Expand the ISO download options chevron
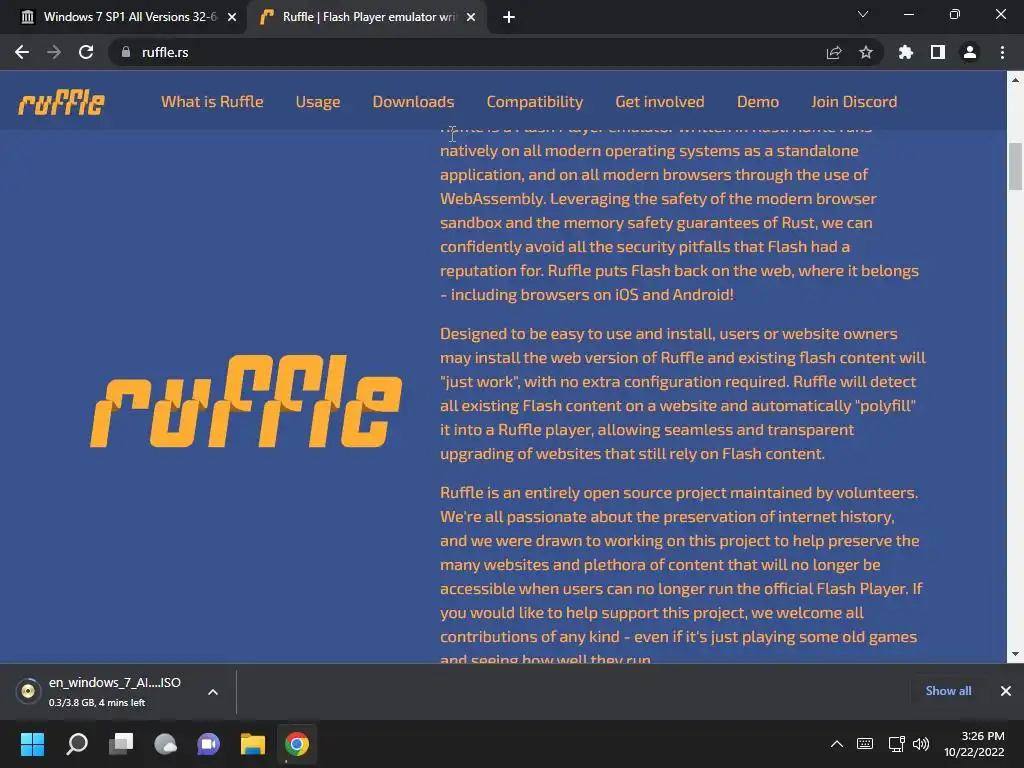The image size is (1024, 768). tap(213, 692)
